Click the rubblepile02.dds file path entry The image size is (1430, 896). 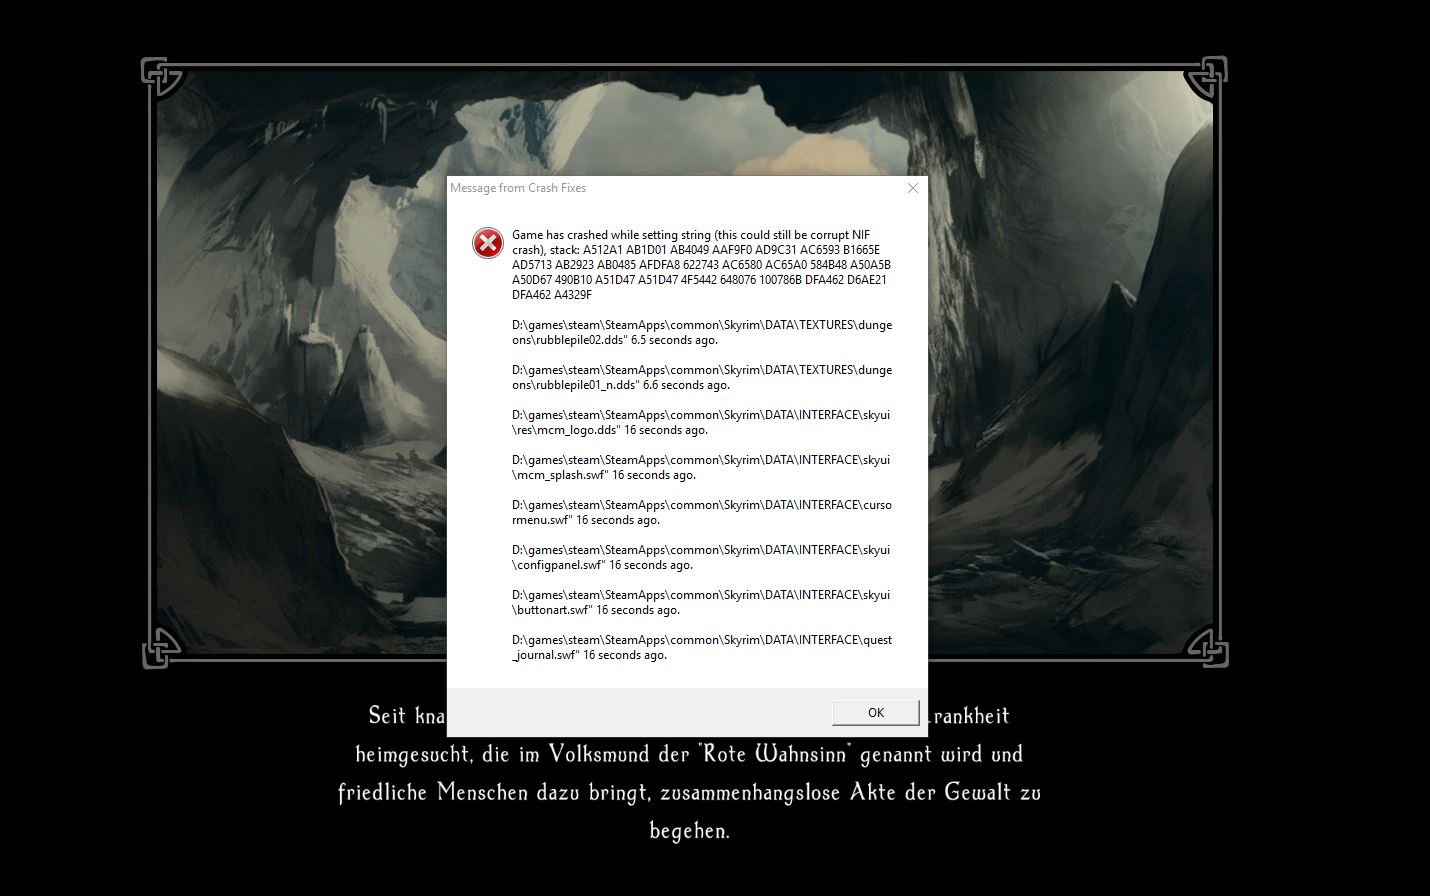[x=700, y=332]
